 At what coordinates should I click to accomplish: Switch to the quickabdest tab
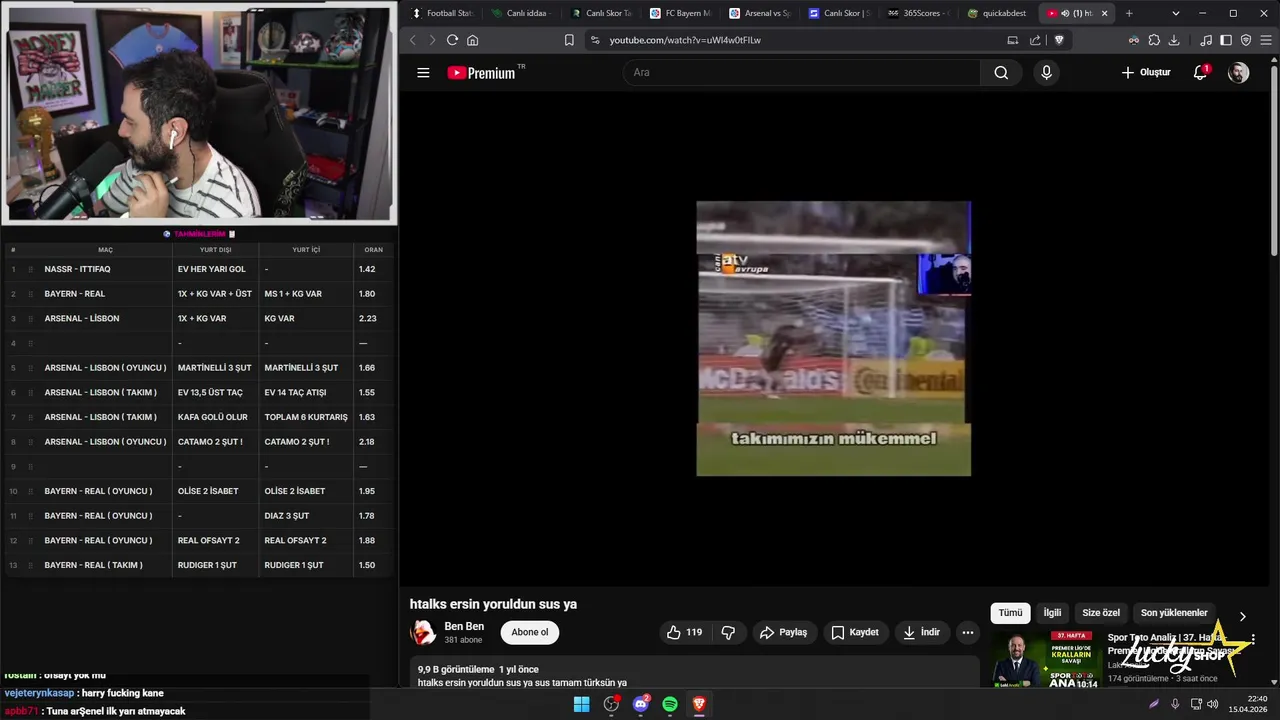coord(998,13)
